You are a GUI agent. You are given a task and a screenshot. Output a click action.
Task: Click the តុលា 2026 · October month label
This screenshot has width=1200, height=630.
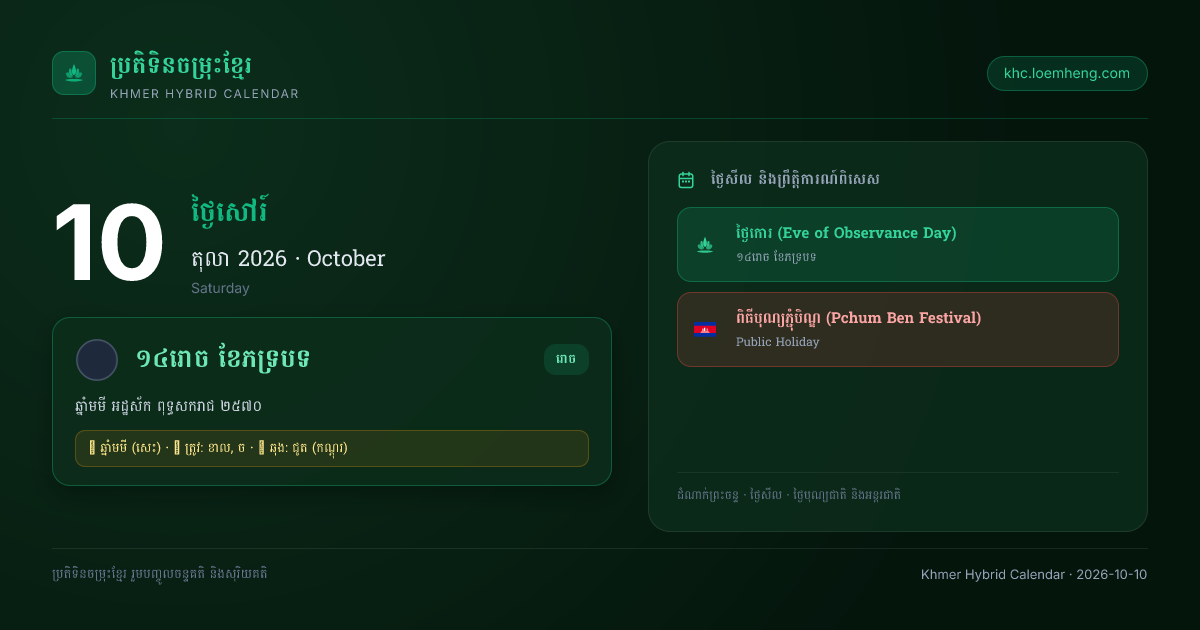[288, 258]
